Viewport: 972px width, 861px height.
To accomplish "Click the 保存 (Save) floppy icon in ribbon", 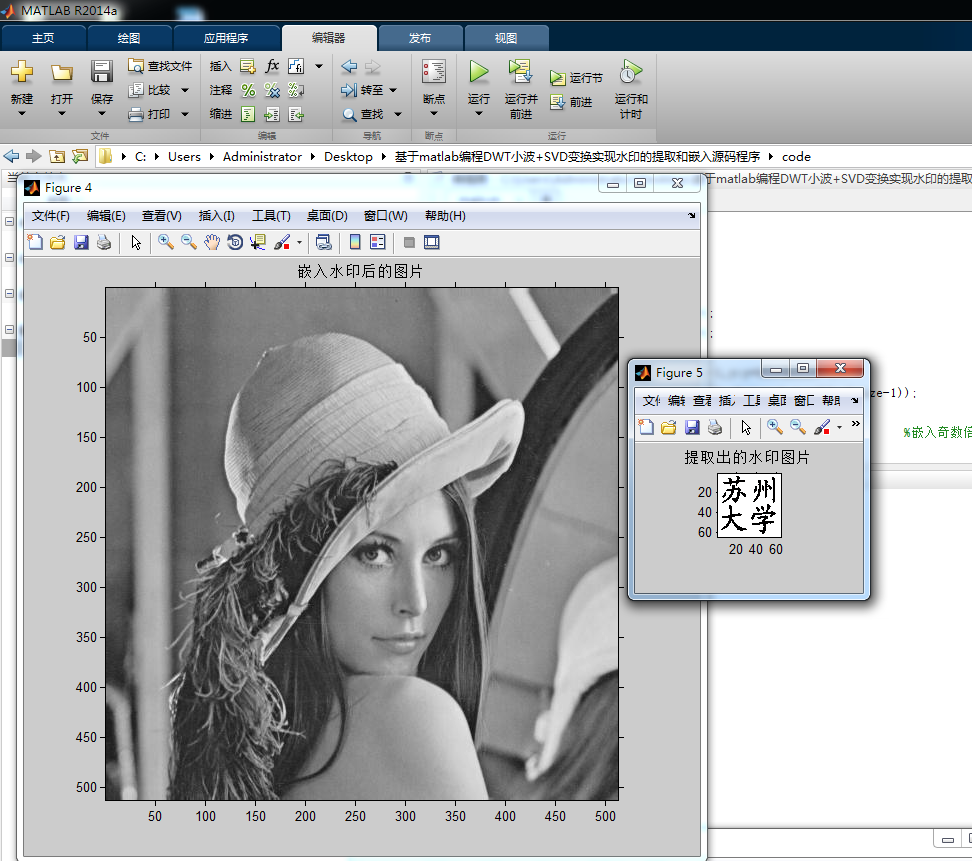I will coord(102,72).
